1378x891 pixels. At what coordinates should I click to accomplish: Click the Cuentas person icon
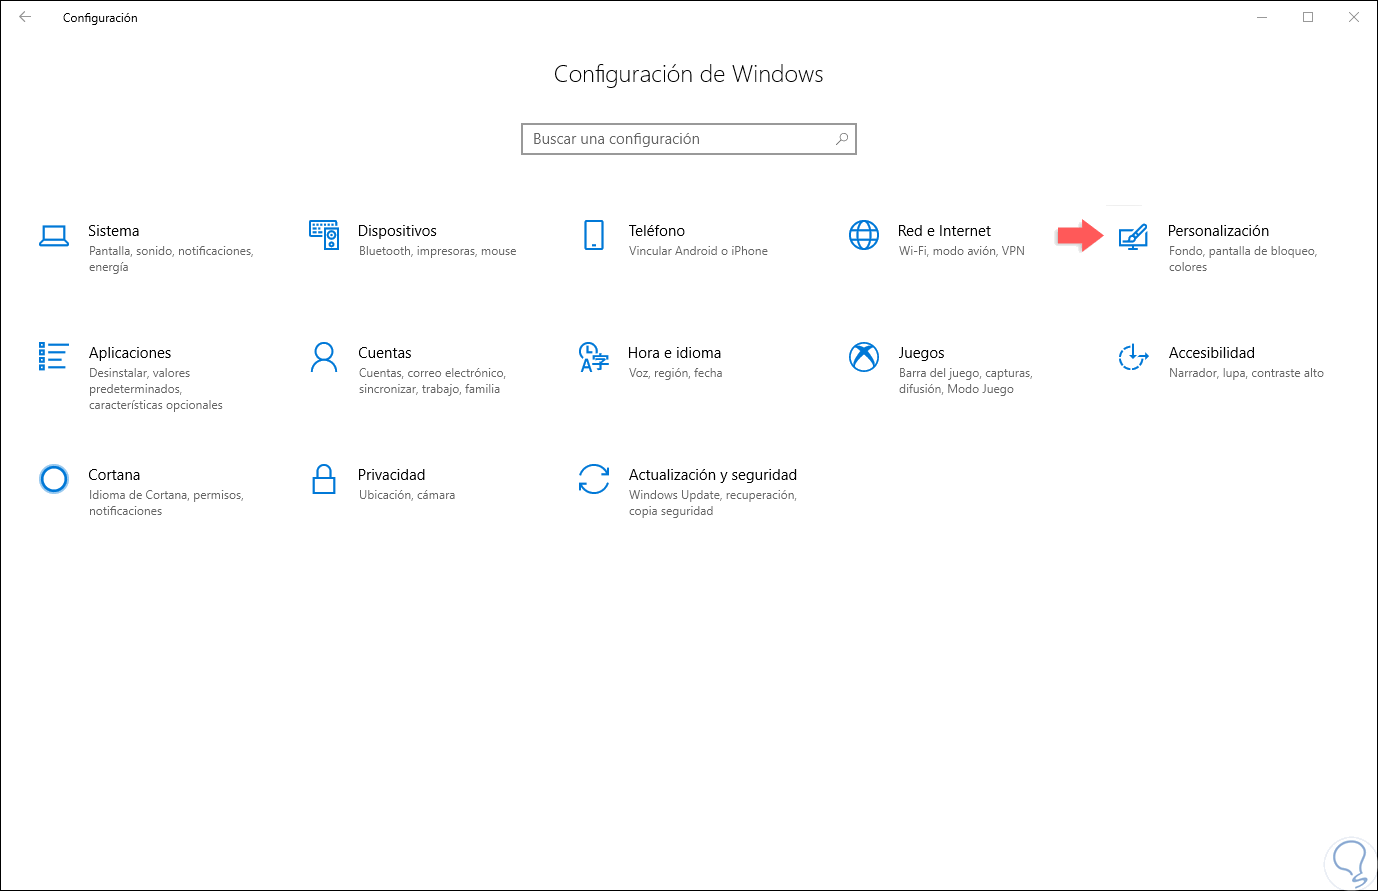point(324,357)
